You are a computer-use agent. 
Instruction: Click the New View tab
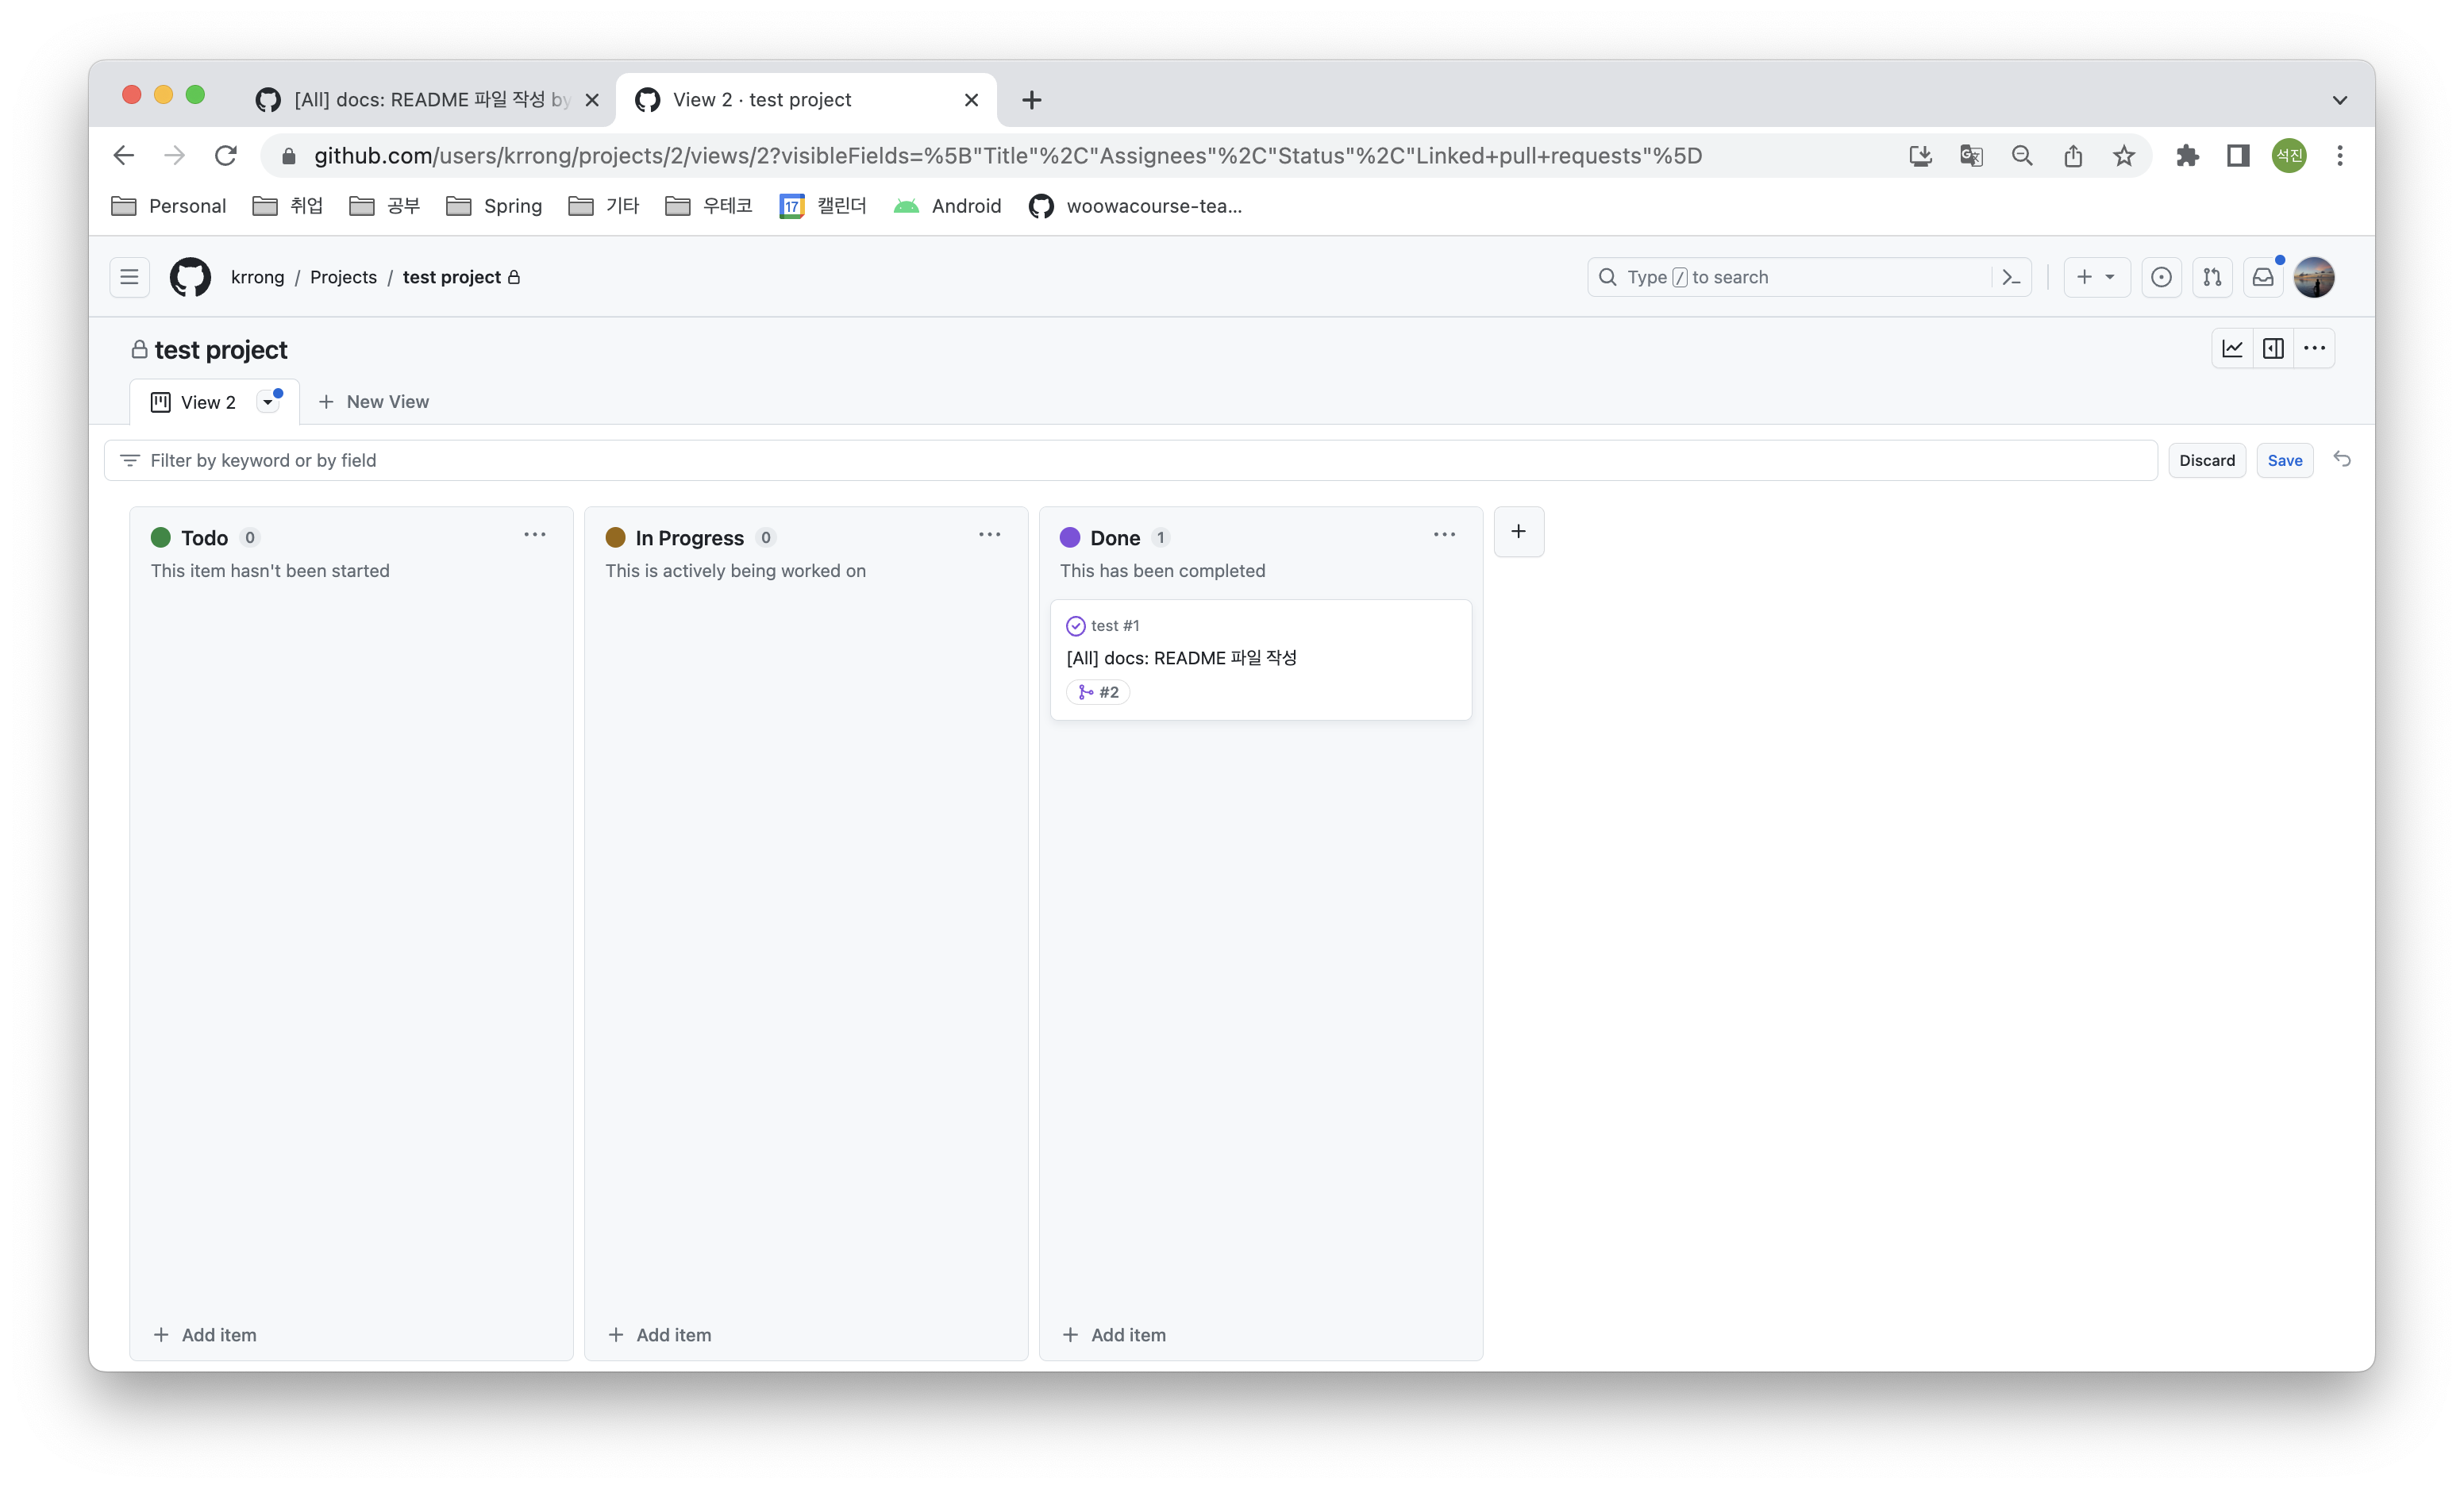point(373,402)
